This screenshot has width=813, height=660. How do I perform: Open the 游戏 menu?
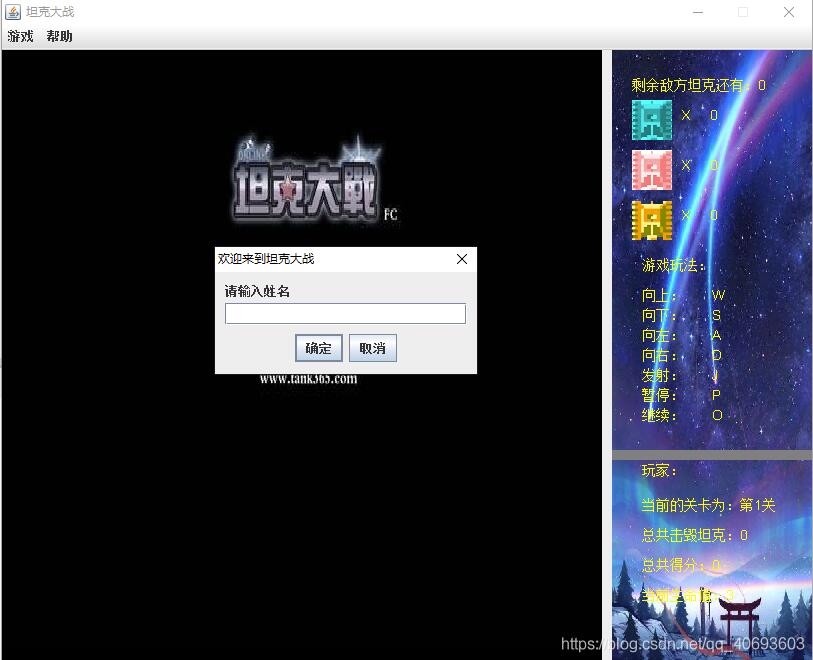pos(19,35)
